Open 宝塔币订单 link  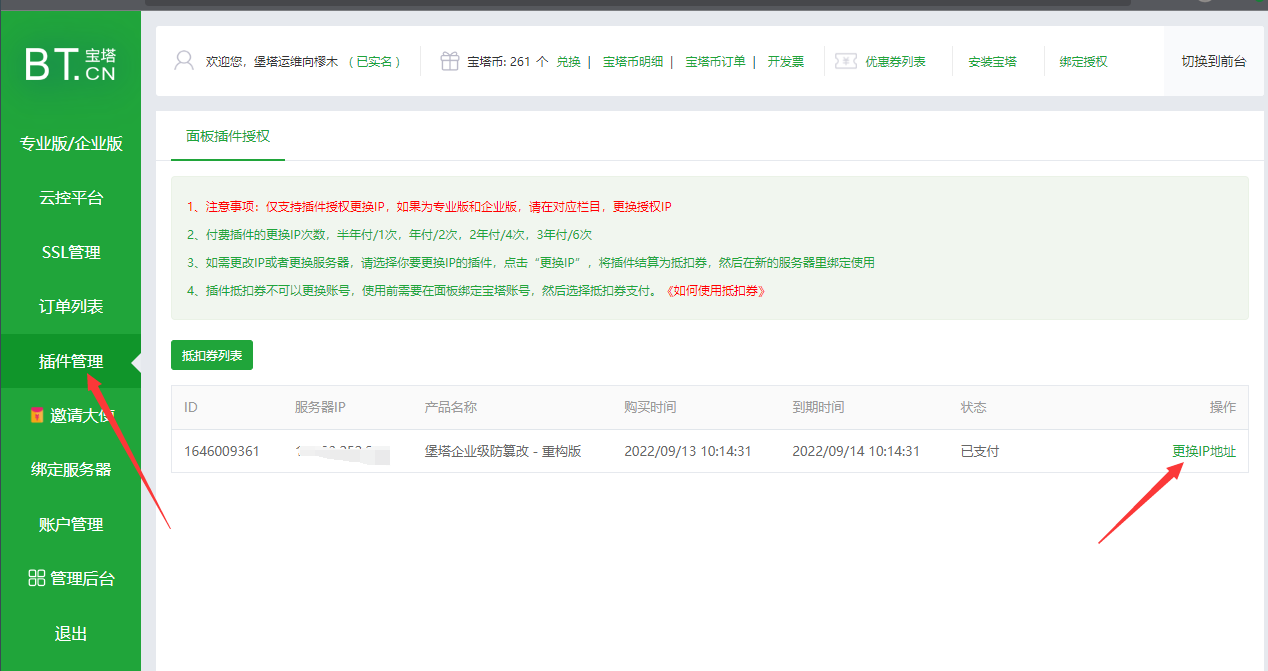click(x=715, y=61)
